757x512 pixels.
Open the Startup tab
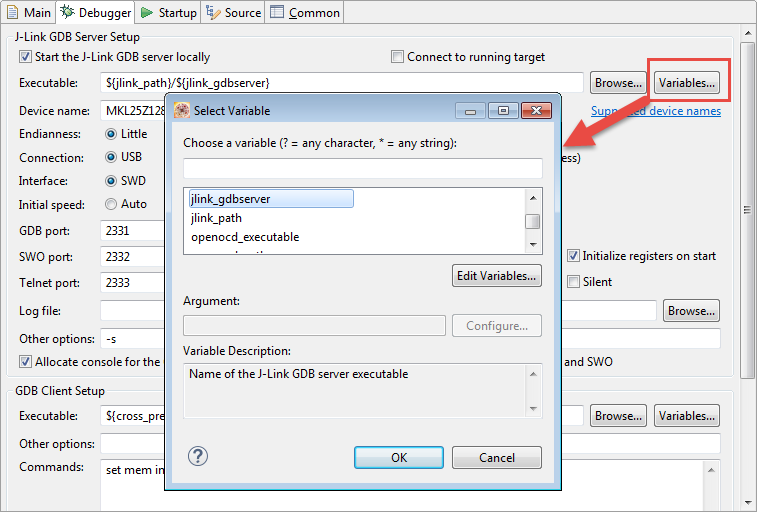point(168,13)
